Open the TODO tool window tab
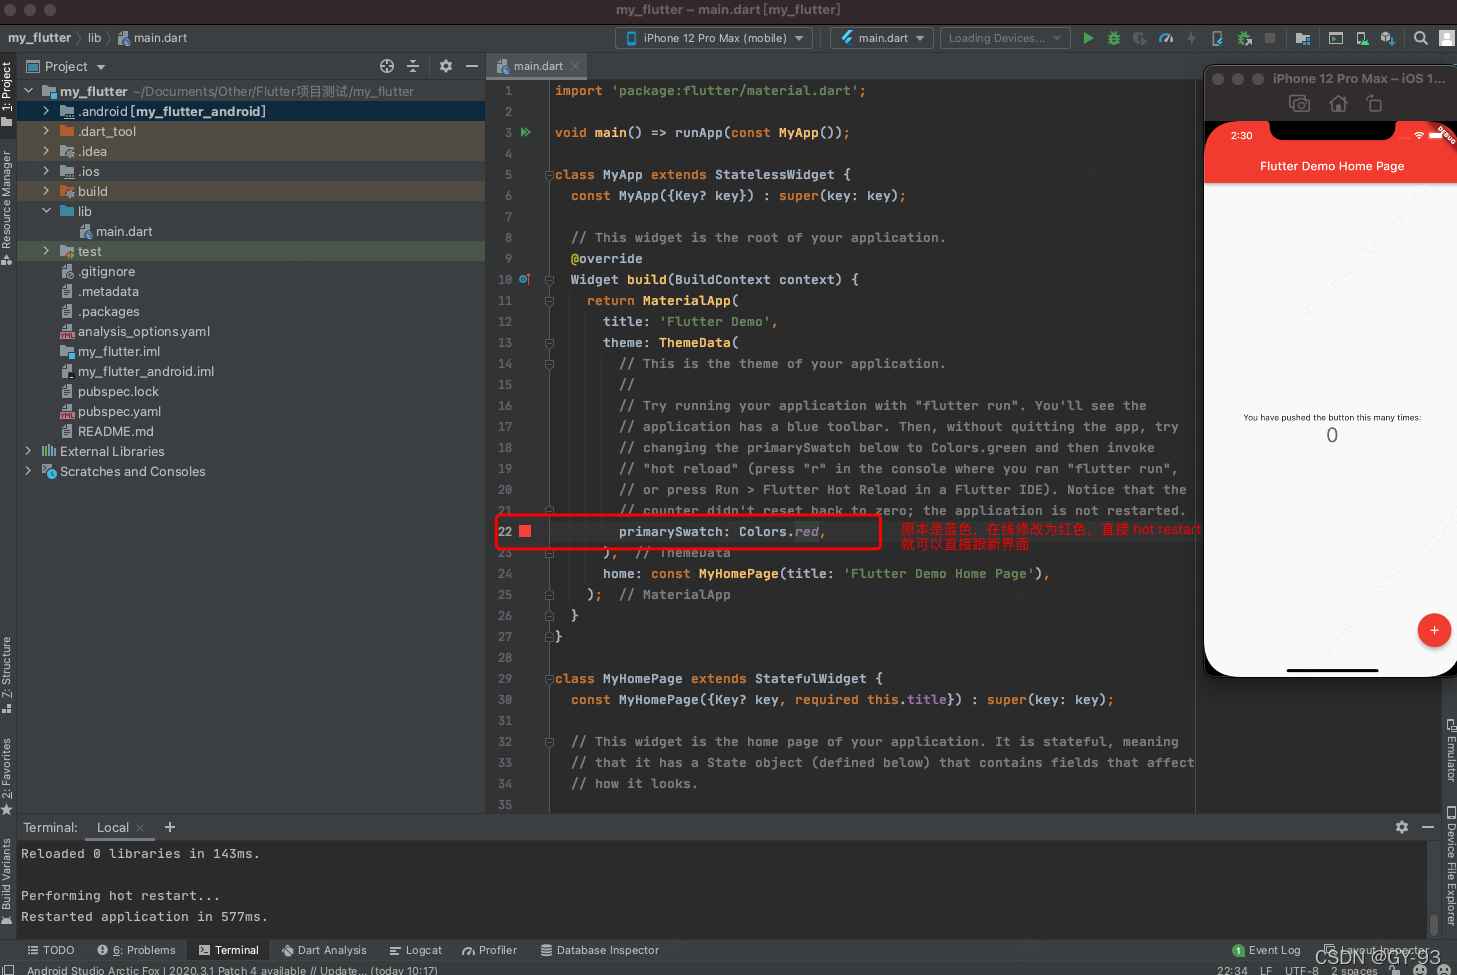 (x=51, y=950)
